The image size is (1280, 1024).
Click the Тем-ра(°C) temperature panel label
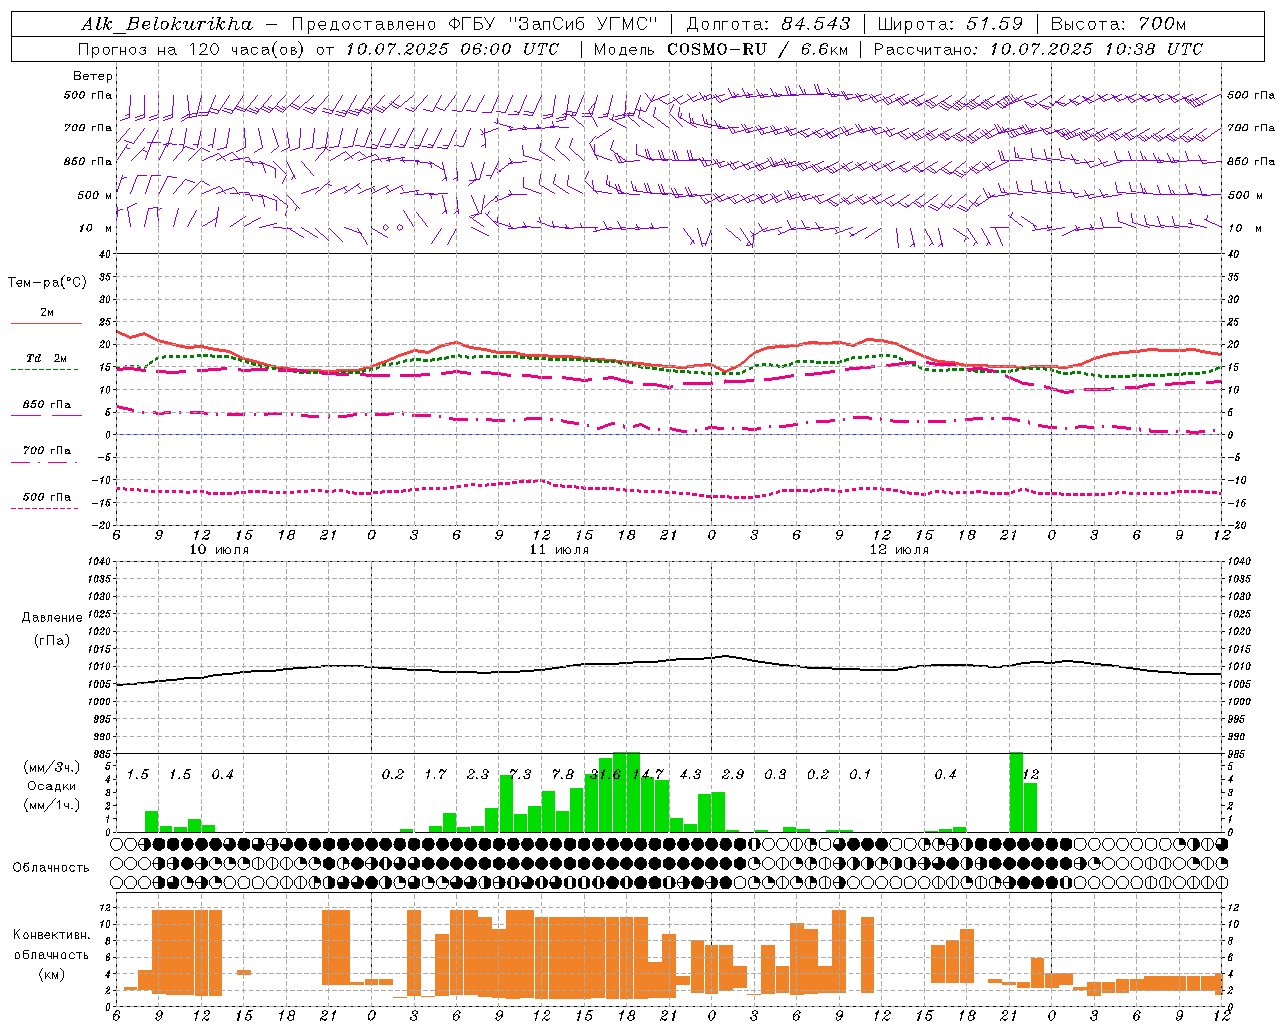(x=47, y=283)
